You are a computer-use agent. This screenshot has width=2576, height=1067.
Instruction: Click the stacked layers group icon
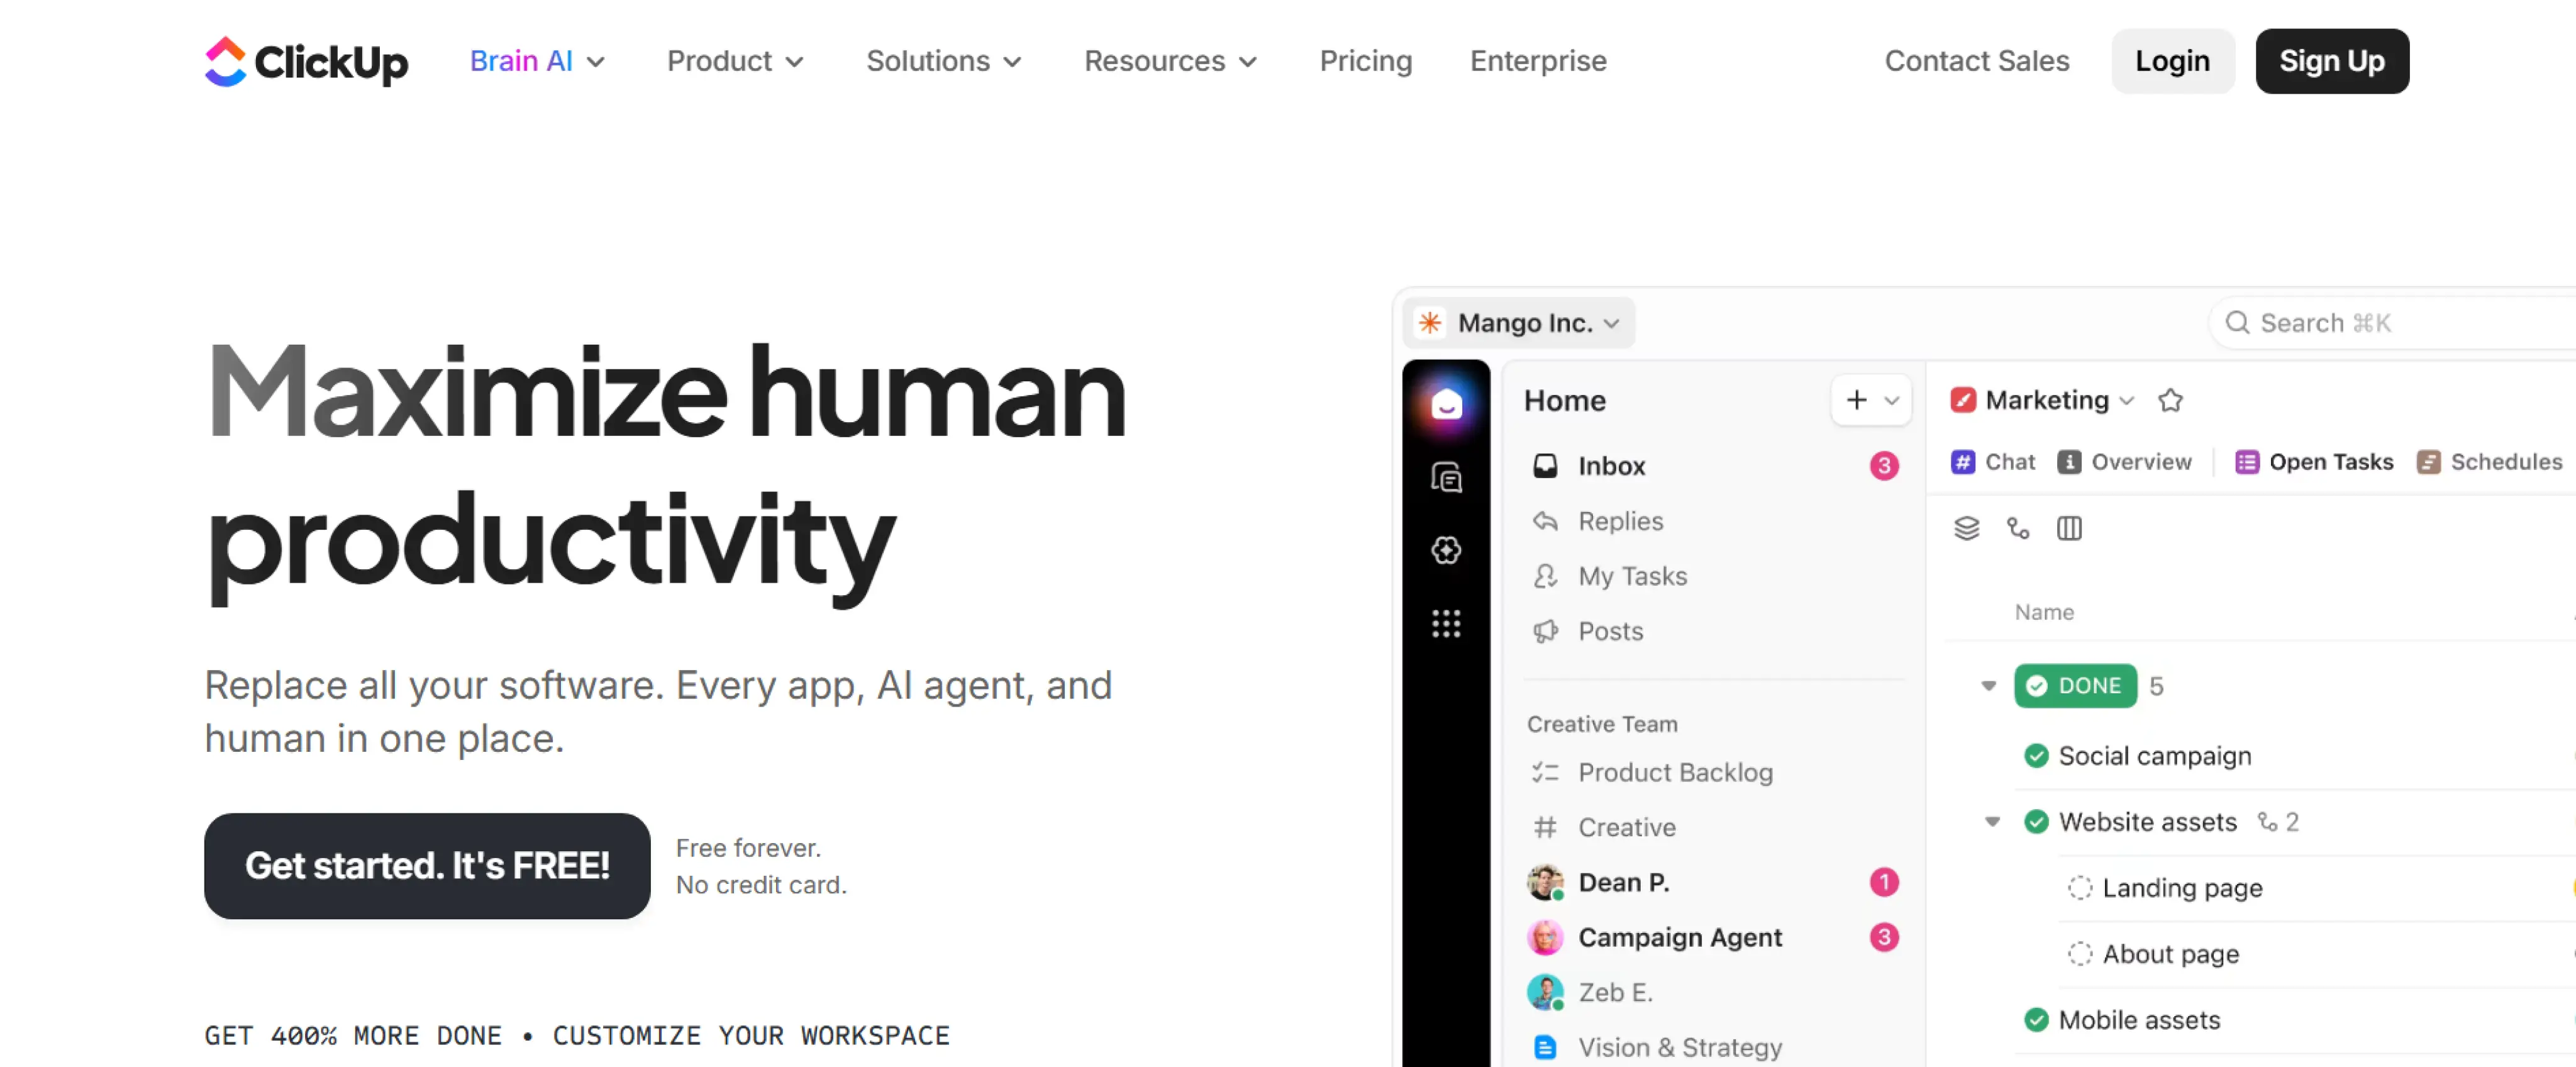pyautogui.click(x=1966, y=528)
